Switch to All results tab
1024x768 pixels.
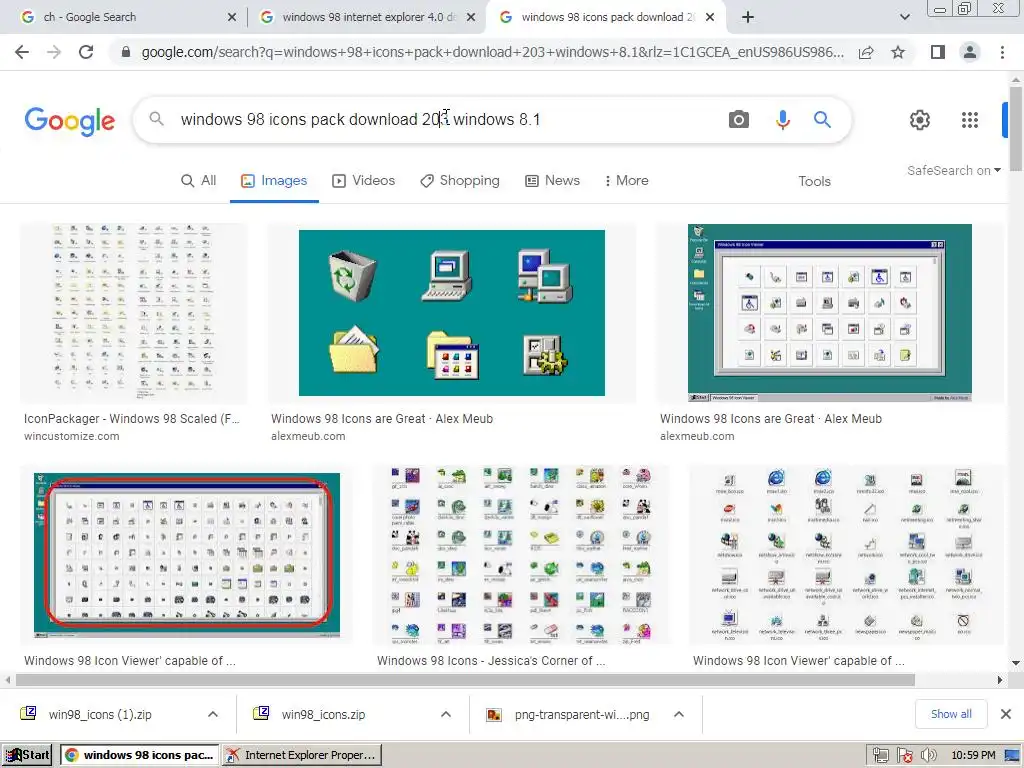tap(199, 181)
